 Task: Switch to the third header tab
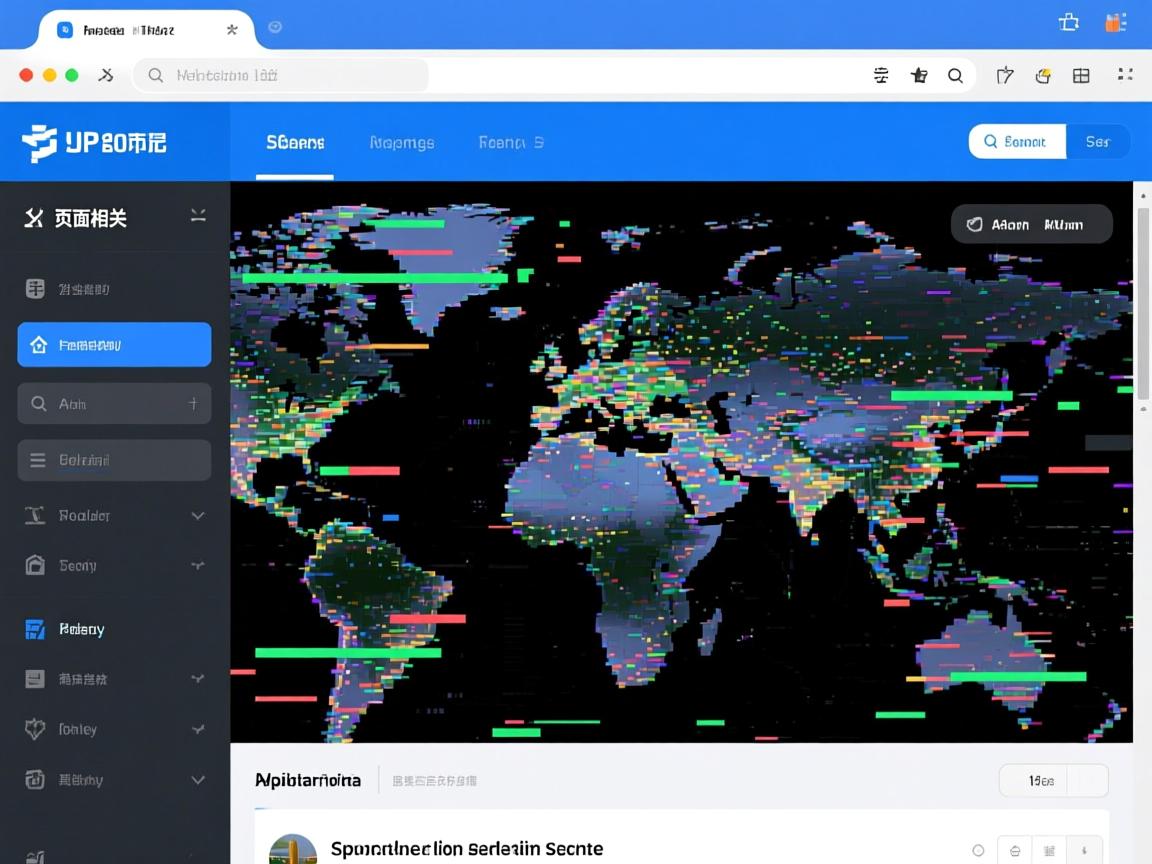(x=511, y=143)
